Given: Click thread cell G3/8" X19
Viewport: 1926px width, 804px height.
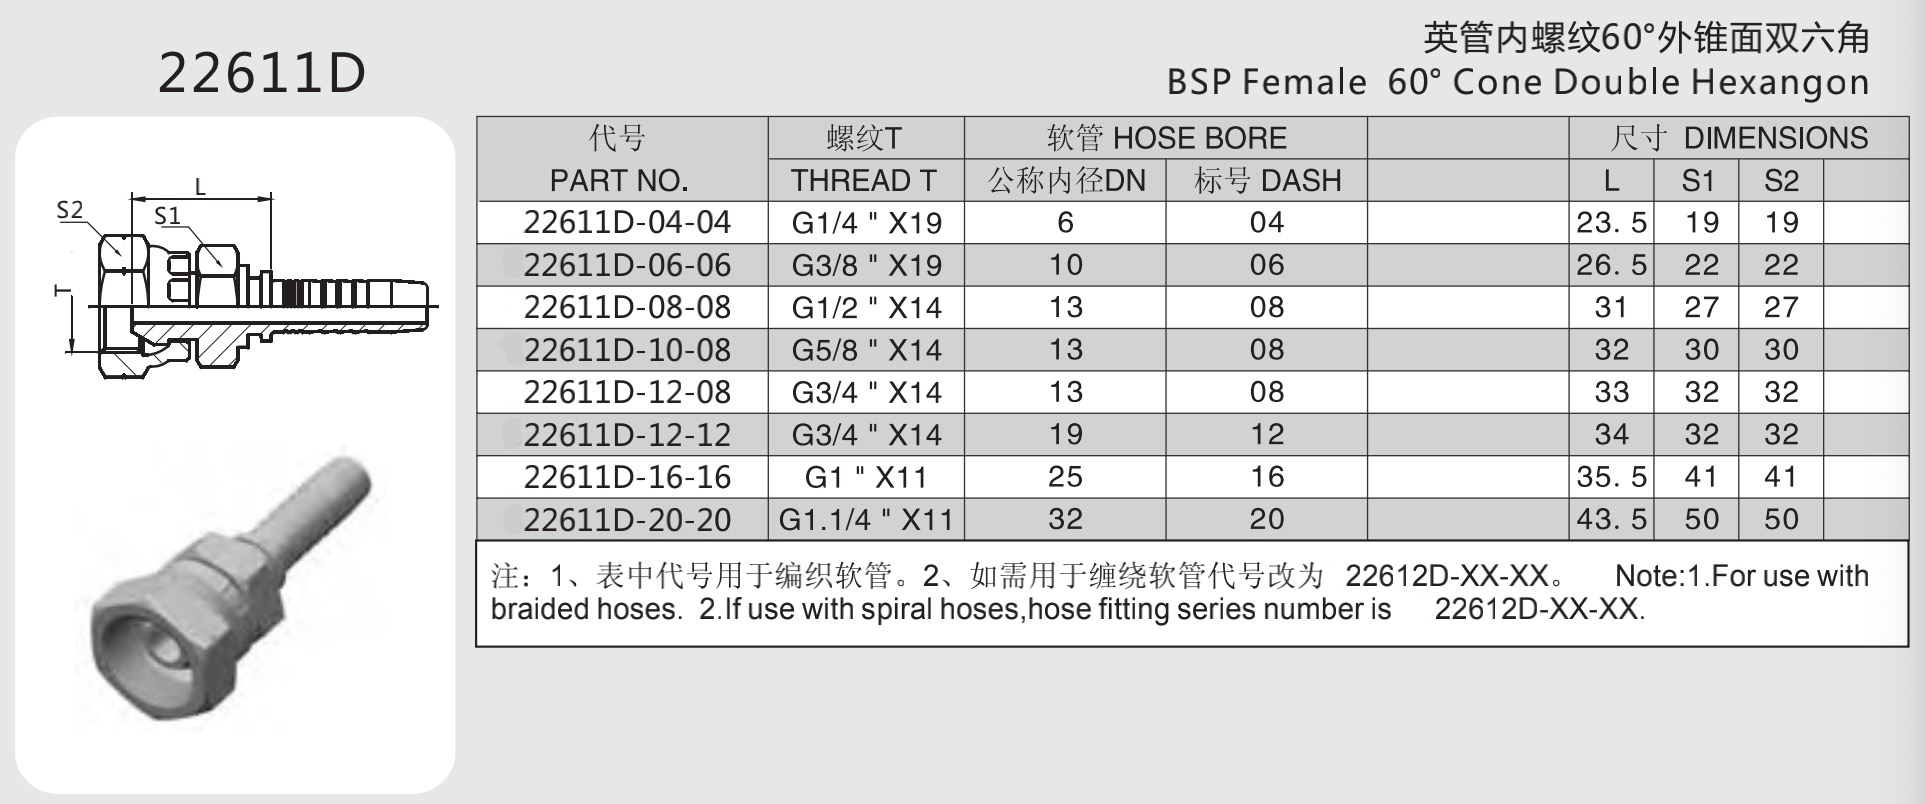Looking at the screenshot, I should (x=867, y=266).
